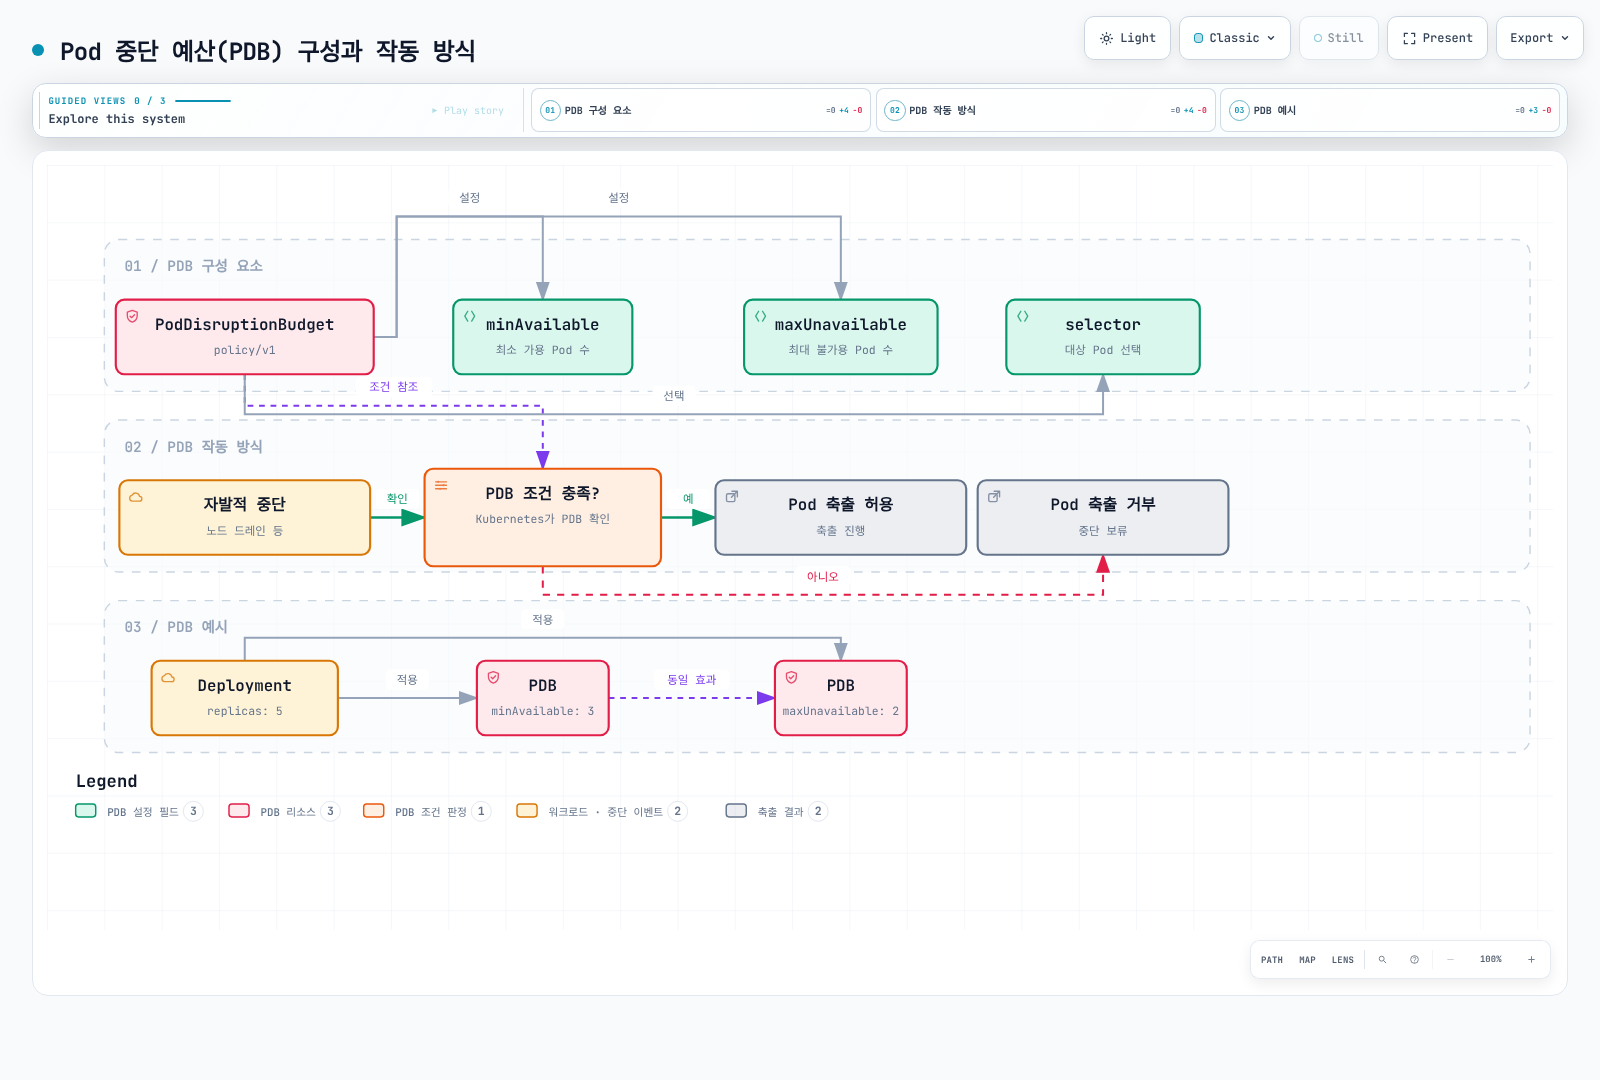Screen dimensions: 1600x1080
Task: Click the shield icon on PDB minAvailable: 3 node
Action: (x=493, y=677)
